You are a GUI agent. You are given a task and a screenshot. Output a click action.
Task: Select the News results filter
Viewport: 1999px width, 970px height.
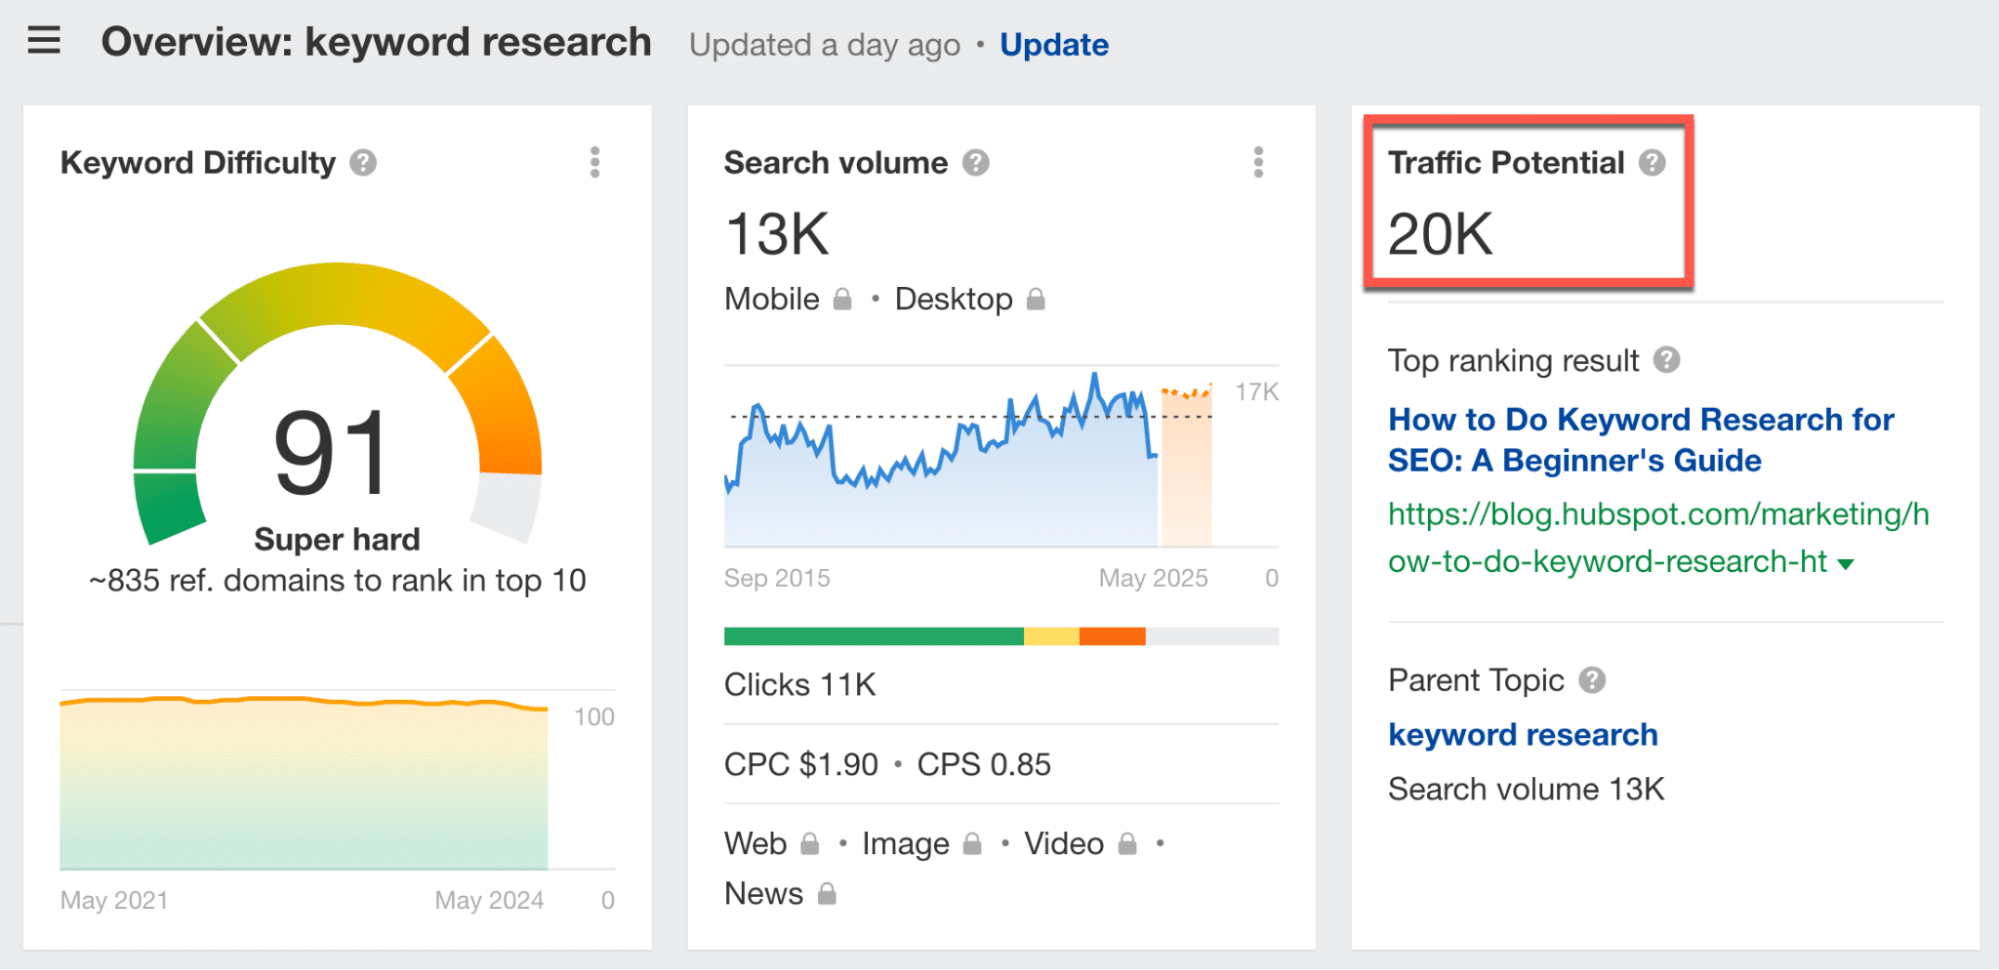(x=763, y=893)
